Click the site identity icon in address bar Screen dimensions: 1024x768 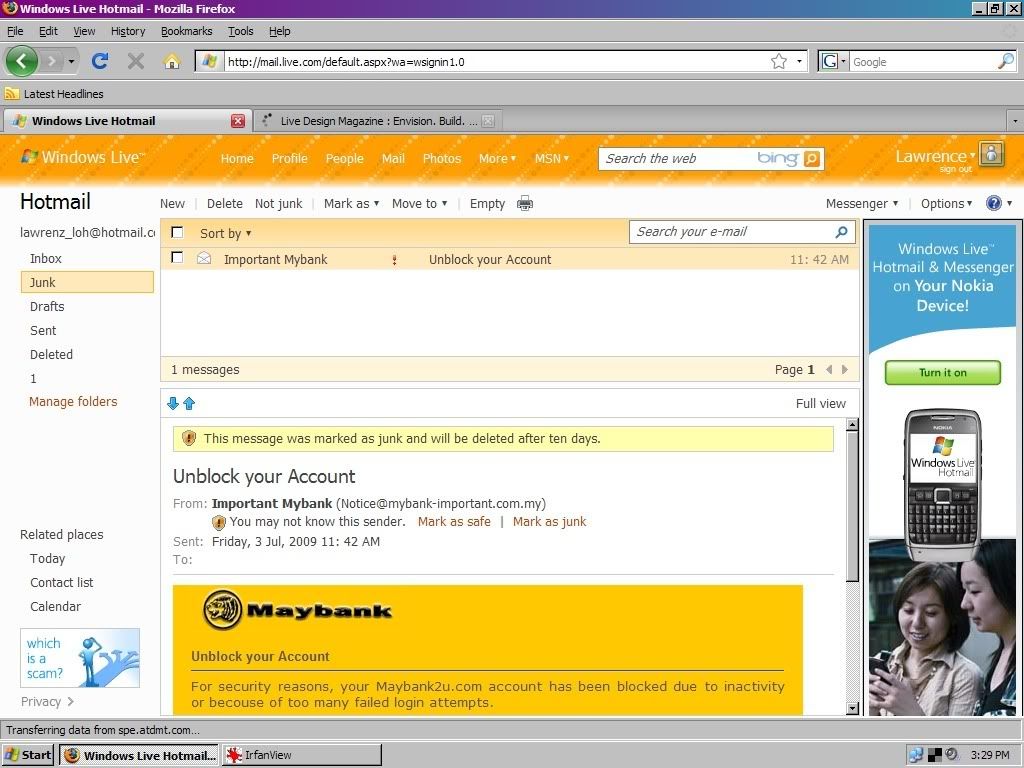209,61
